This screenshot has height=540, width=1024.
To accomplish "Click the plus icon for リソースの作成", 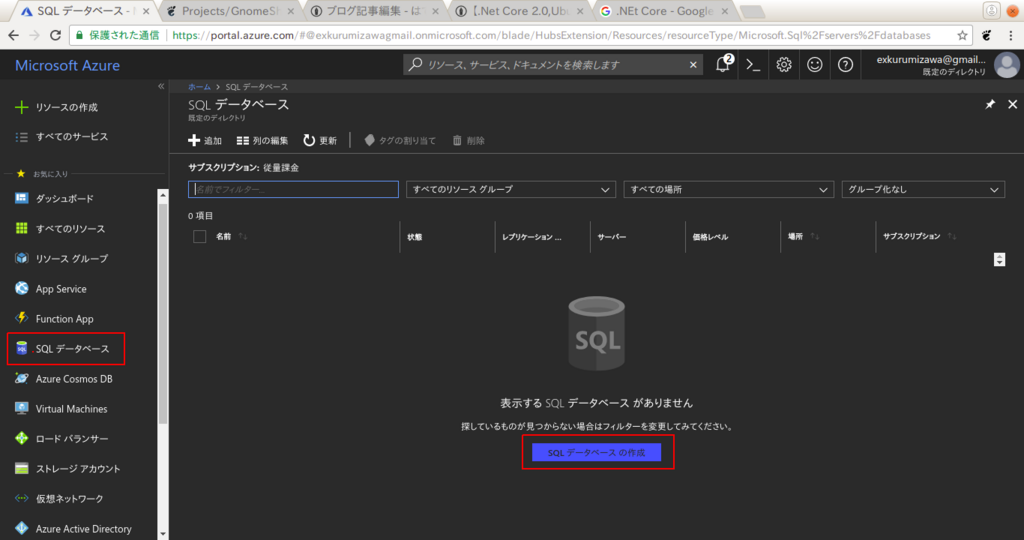I will pos(22,107).
